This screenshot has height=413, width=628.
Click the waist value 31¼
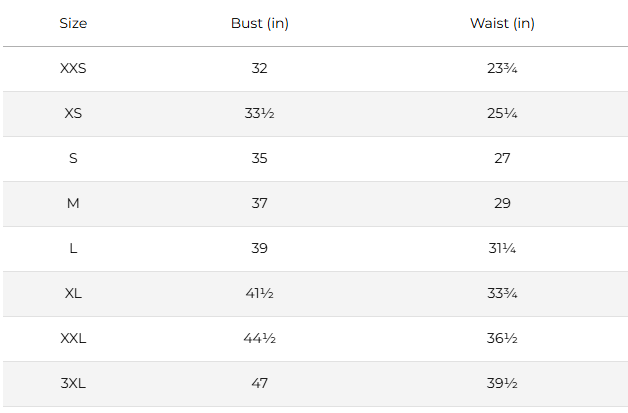click(x=502, y=248)
